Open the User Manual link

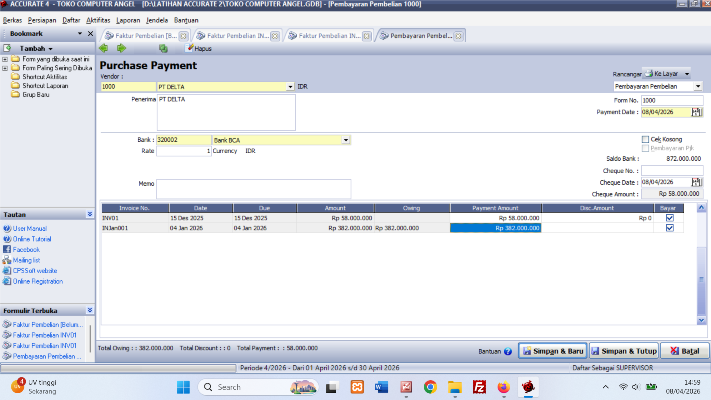tap(29, 229)
